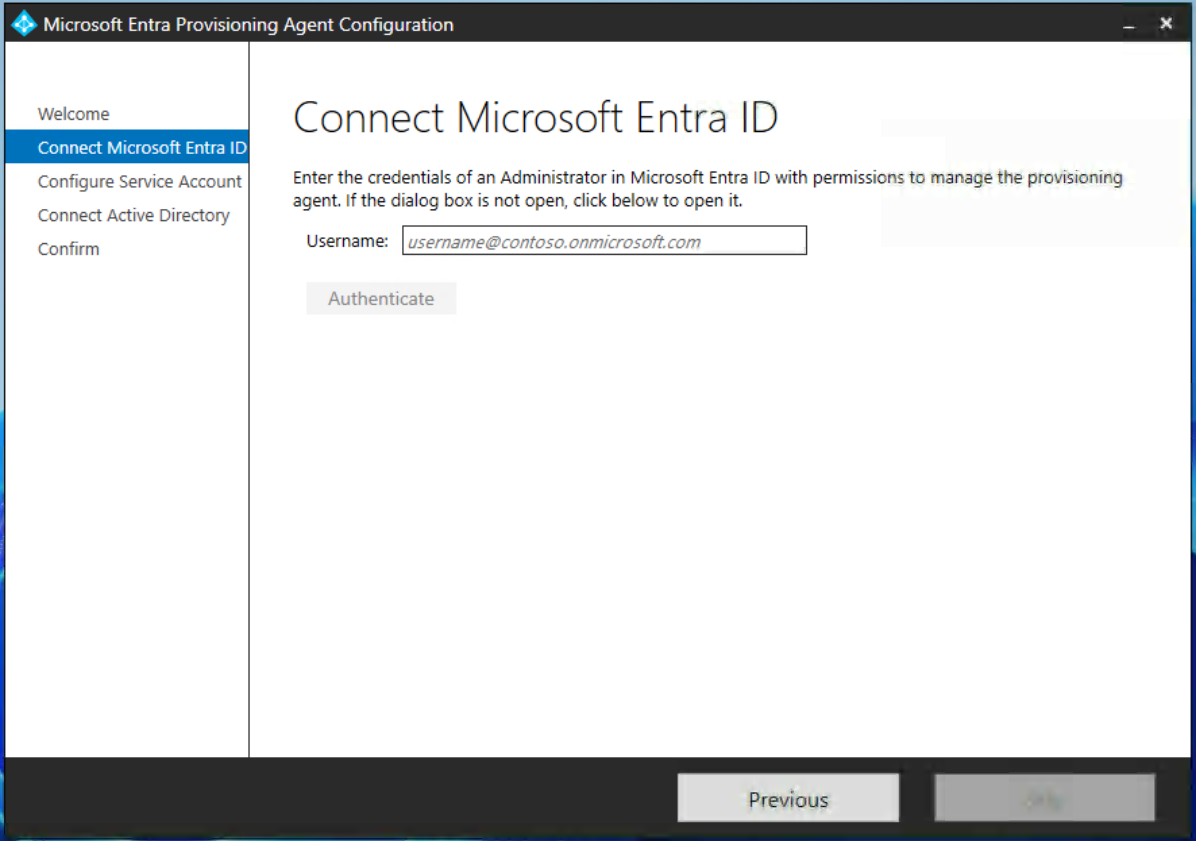Click the greyed-out Next button
The height and width of the screenshot is (841, 1196).
click(1044, 799)
